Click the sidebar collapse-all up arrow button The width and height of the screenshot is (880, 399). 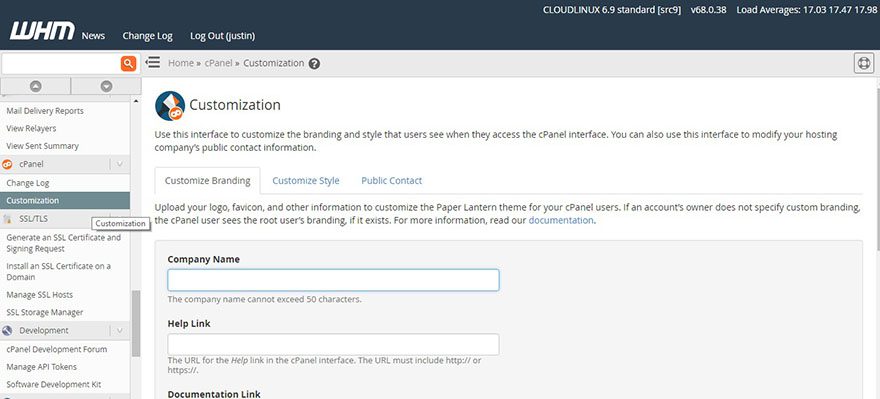tap(35, 86)
